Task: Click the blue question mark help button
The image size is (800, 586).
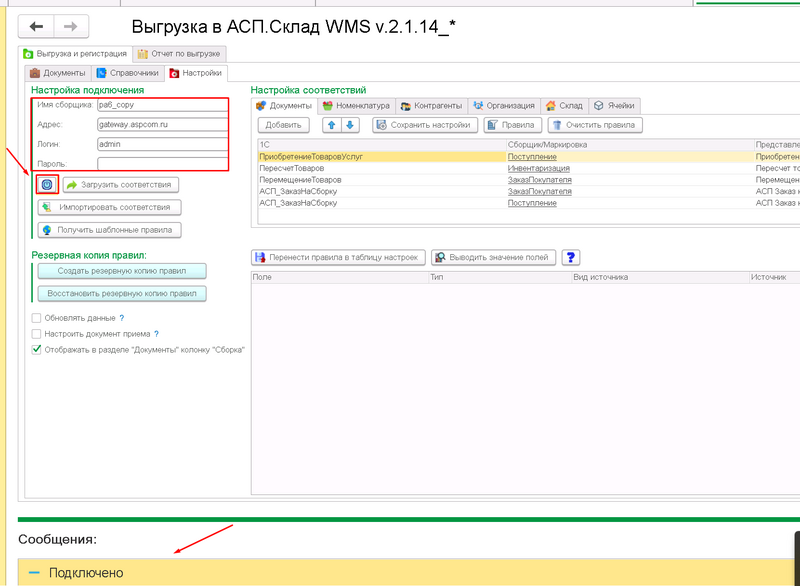Action: click(571, 257)
